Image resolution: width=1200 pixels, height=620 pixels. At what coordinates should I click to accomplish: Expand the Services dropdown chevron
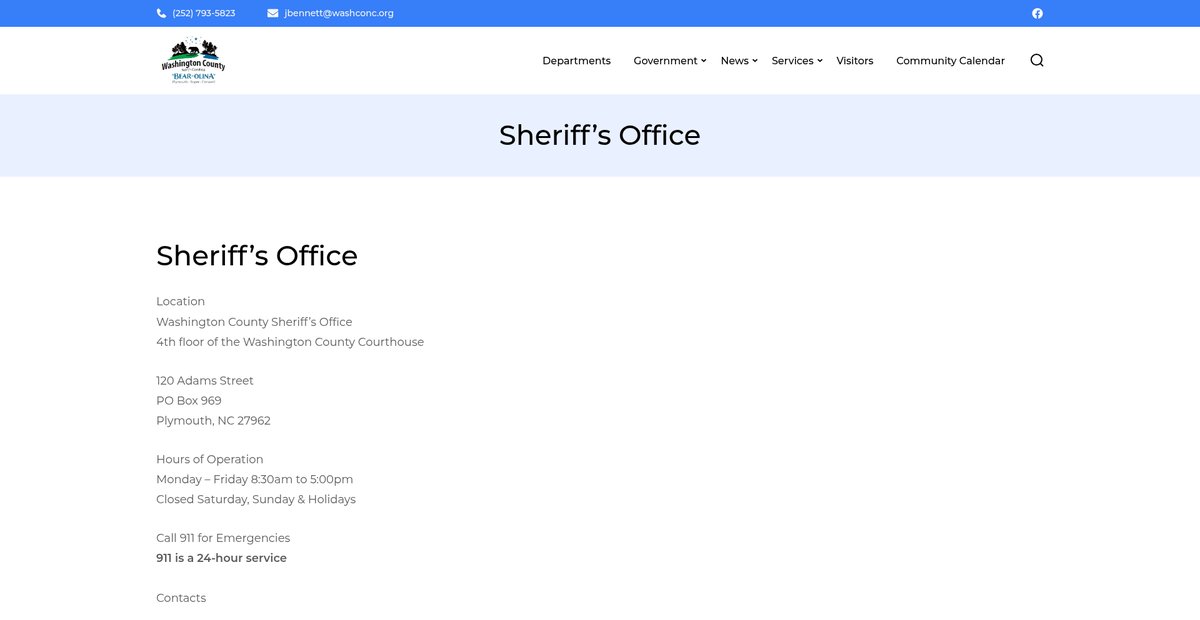point(820,61)
